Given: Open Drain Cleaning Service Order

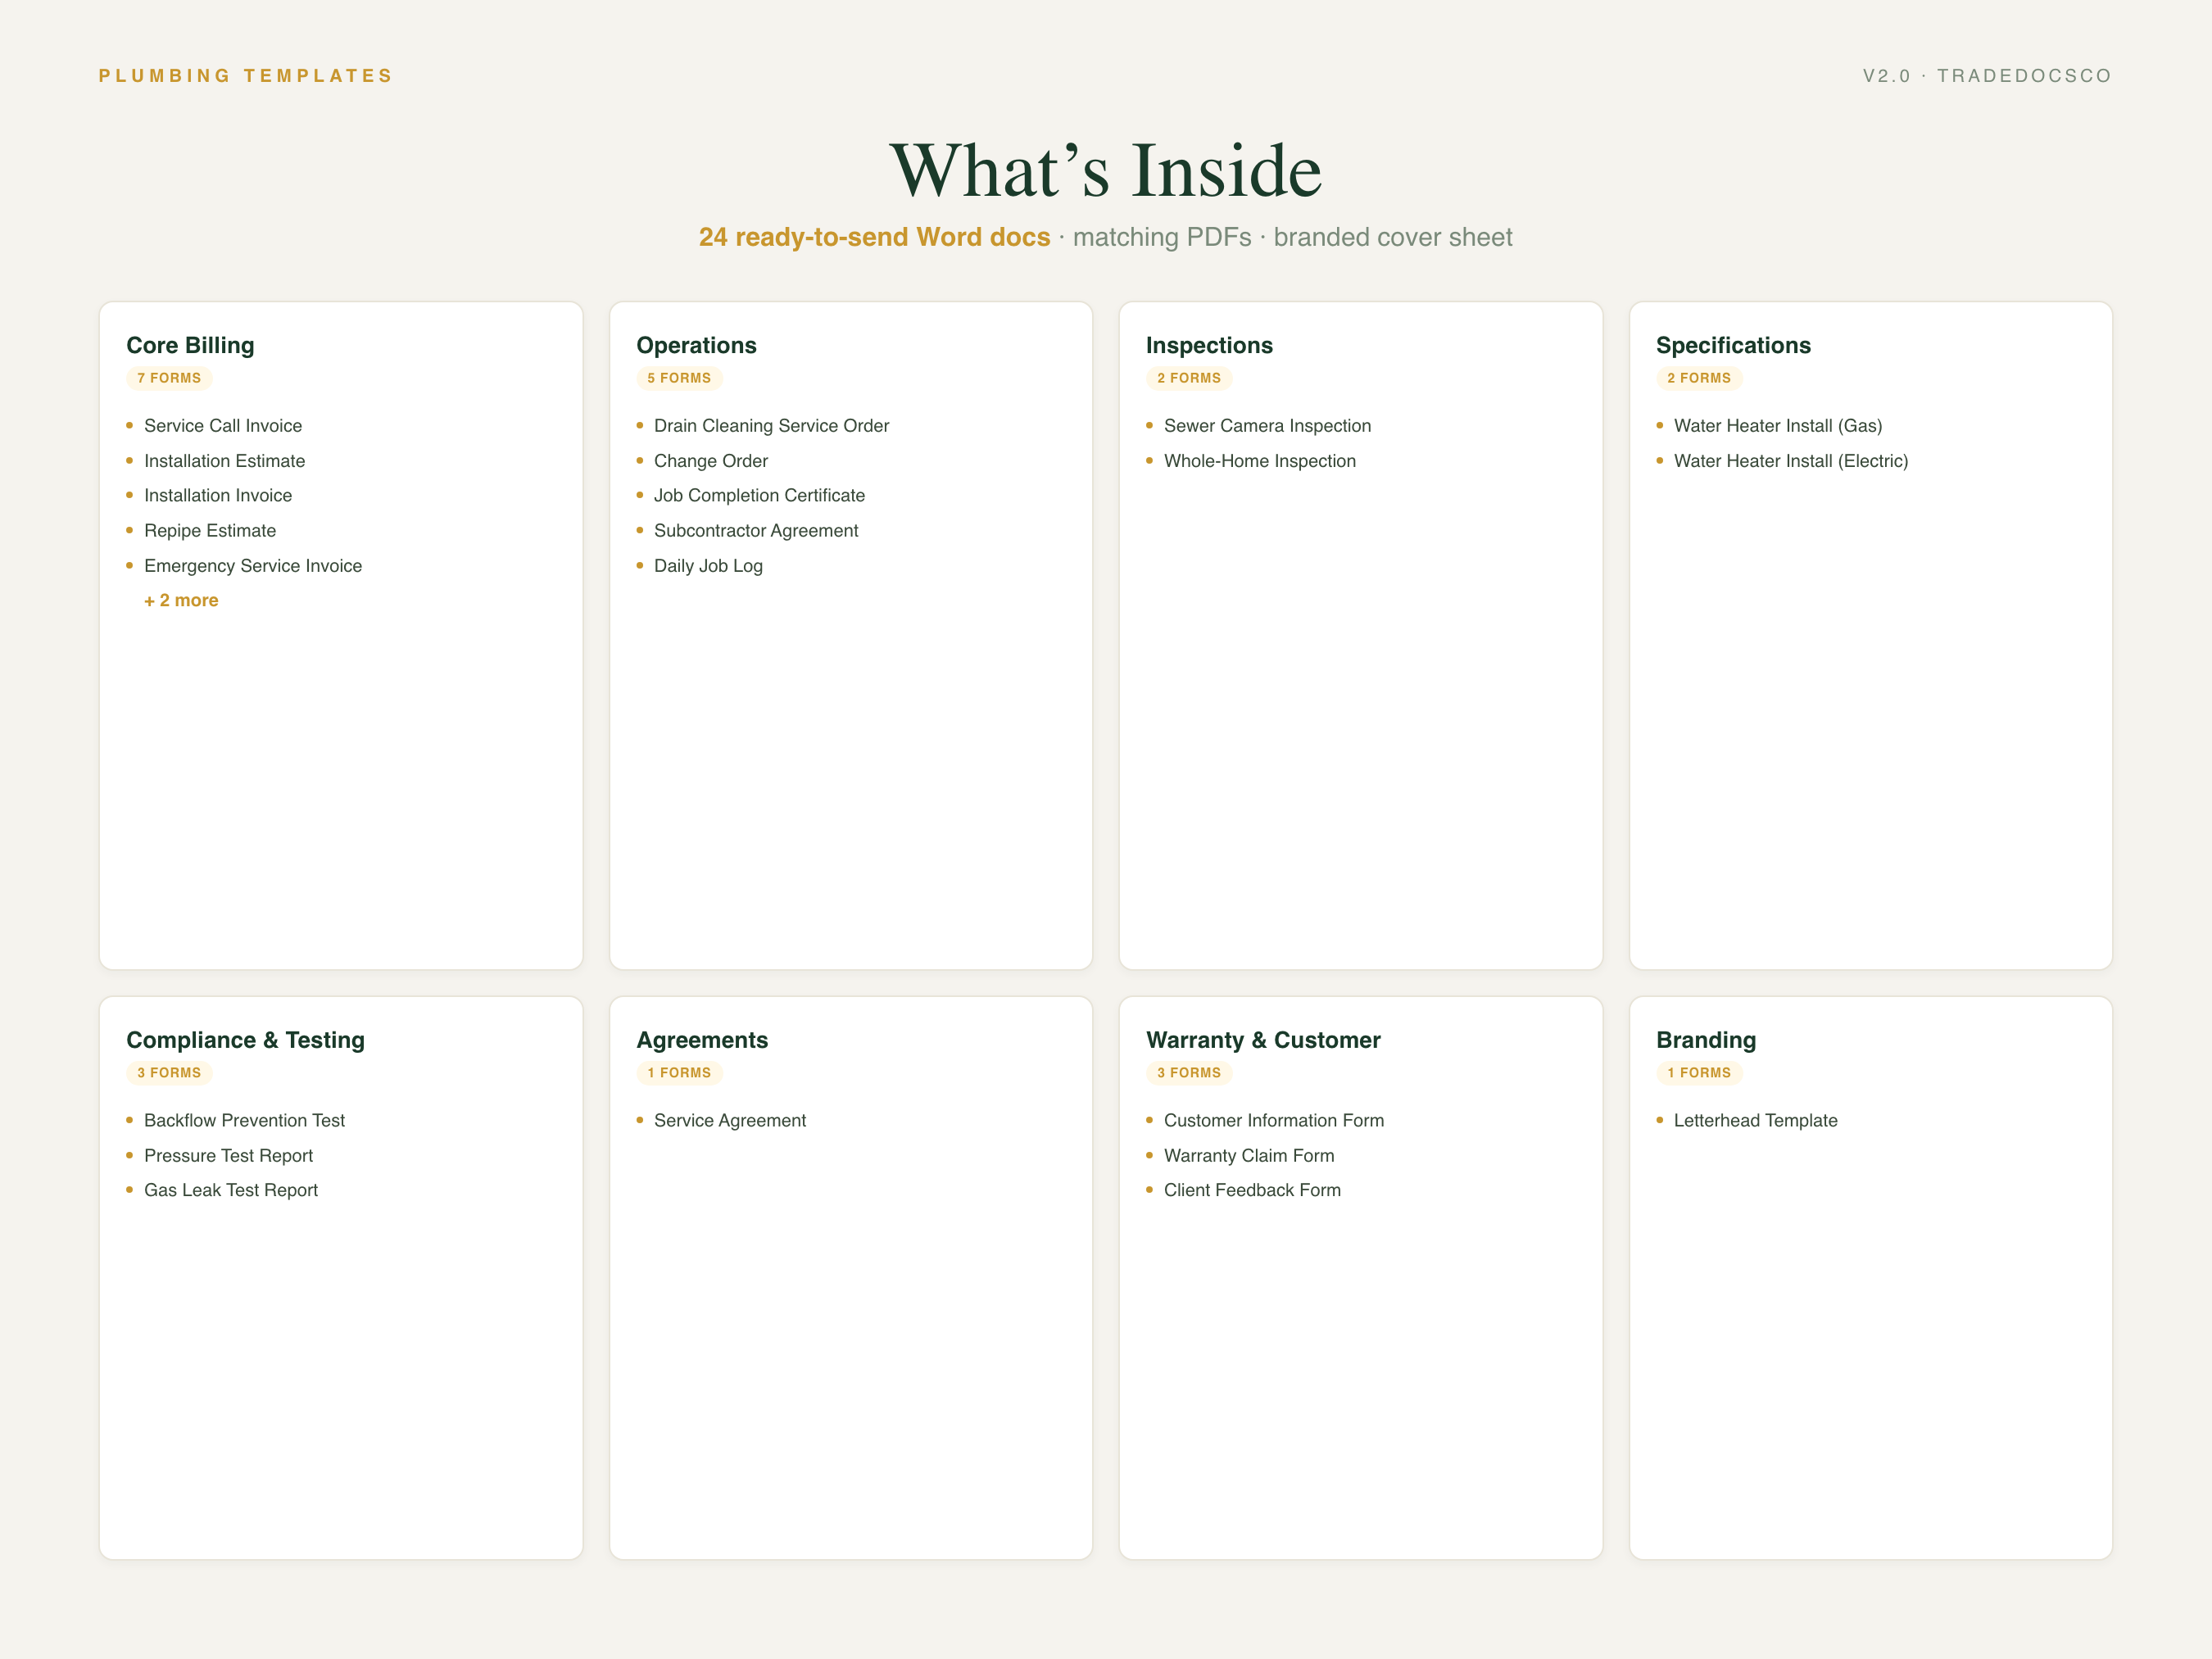Looking at the screenshot, I should pos(771,425).
